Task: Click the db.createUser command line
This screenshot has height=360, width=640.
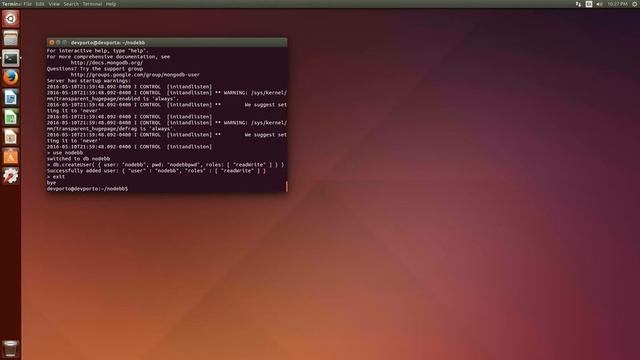Action: (x=165, y=165)
